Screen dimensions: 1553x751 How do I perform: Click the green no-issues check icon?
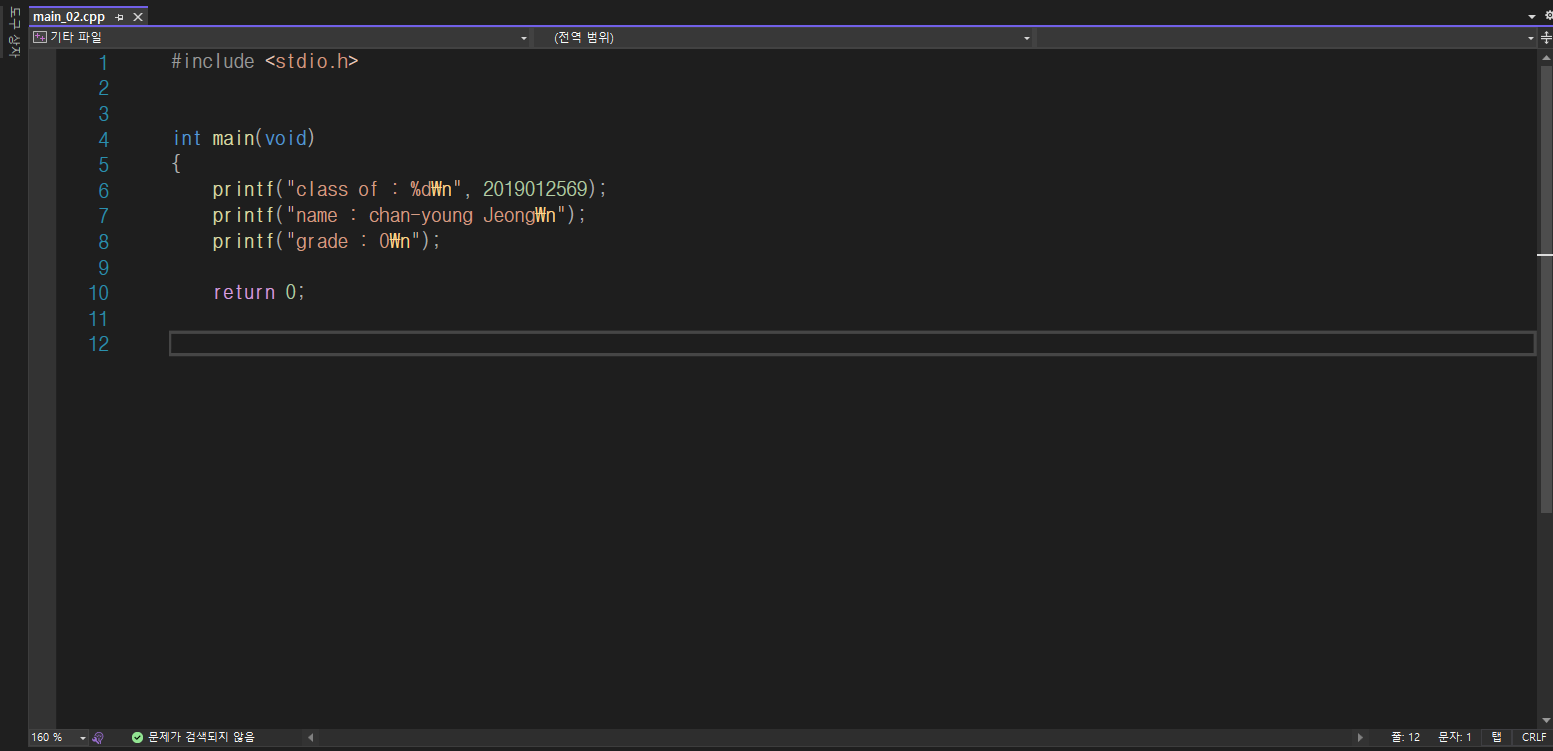[137, 737]
